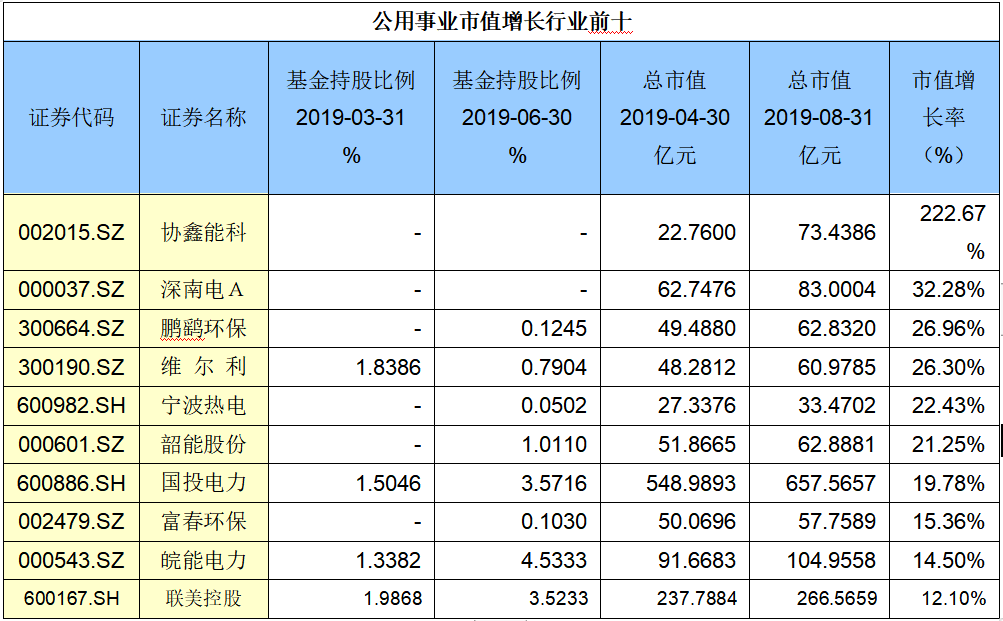The image size is (1003, 621).
Task: Select code cell 000543.SZ
Action: point(72,560)
